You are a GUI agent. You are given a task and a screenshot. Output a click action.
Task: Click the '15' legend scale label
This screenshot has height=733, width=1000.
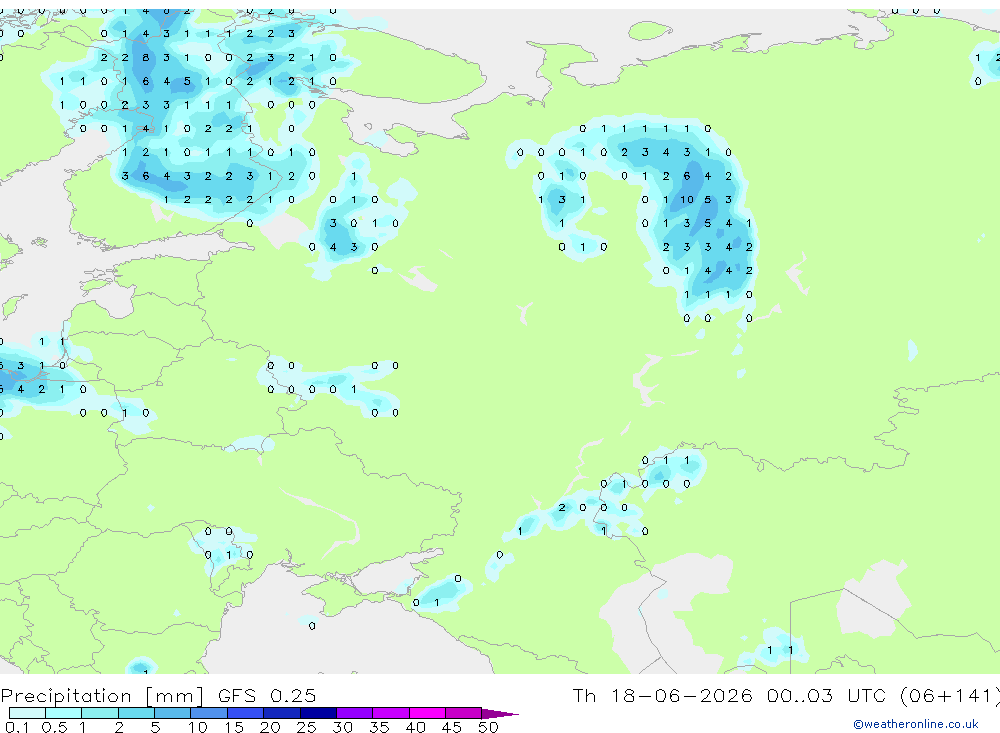(x=233, y=727)
